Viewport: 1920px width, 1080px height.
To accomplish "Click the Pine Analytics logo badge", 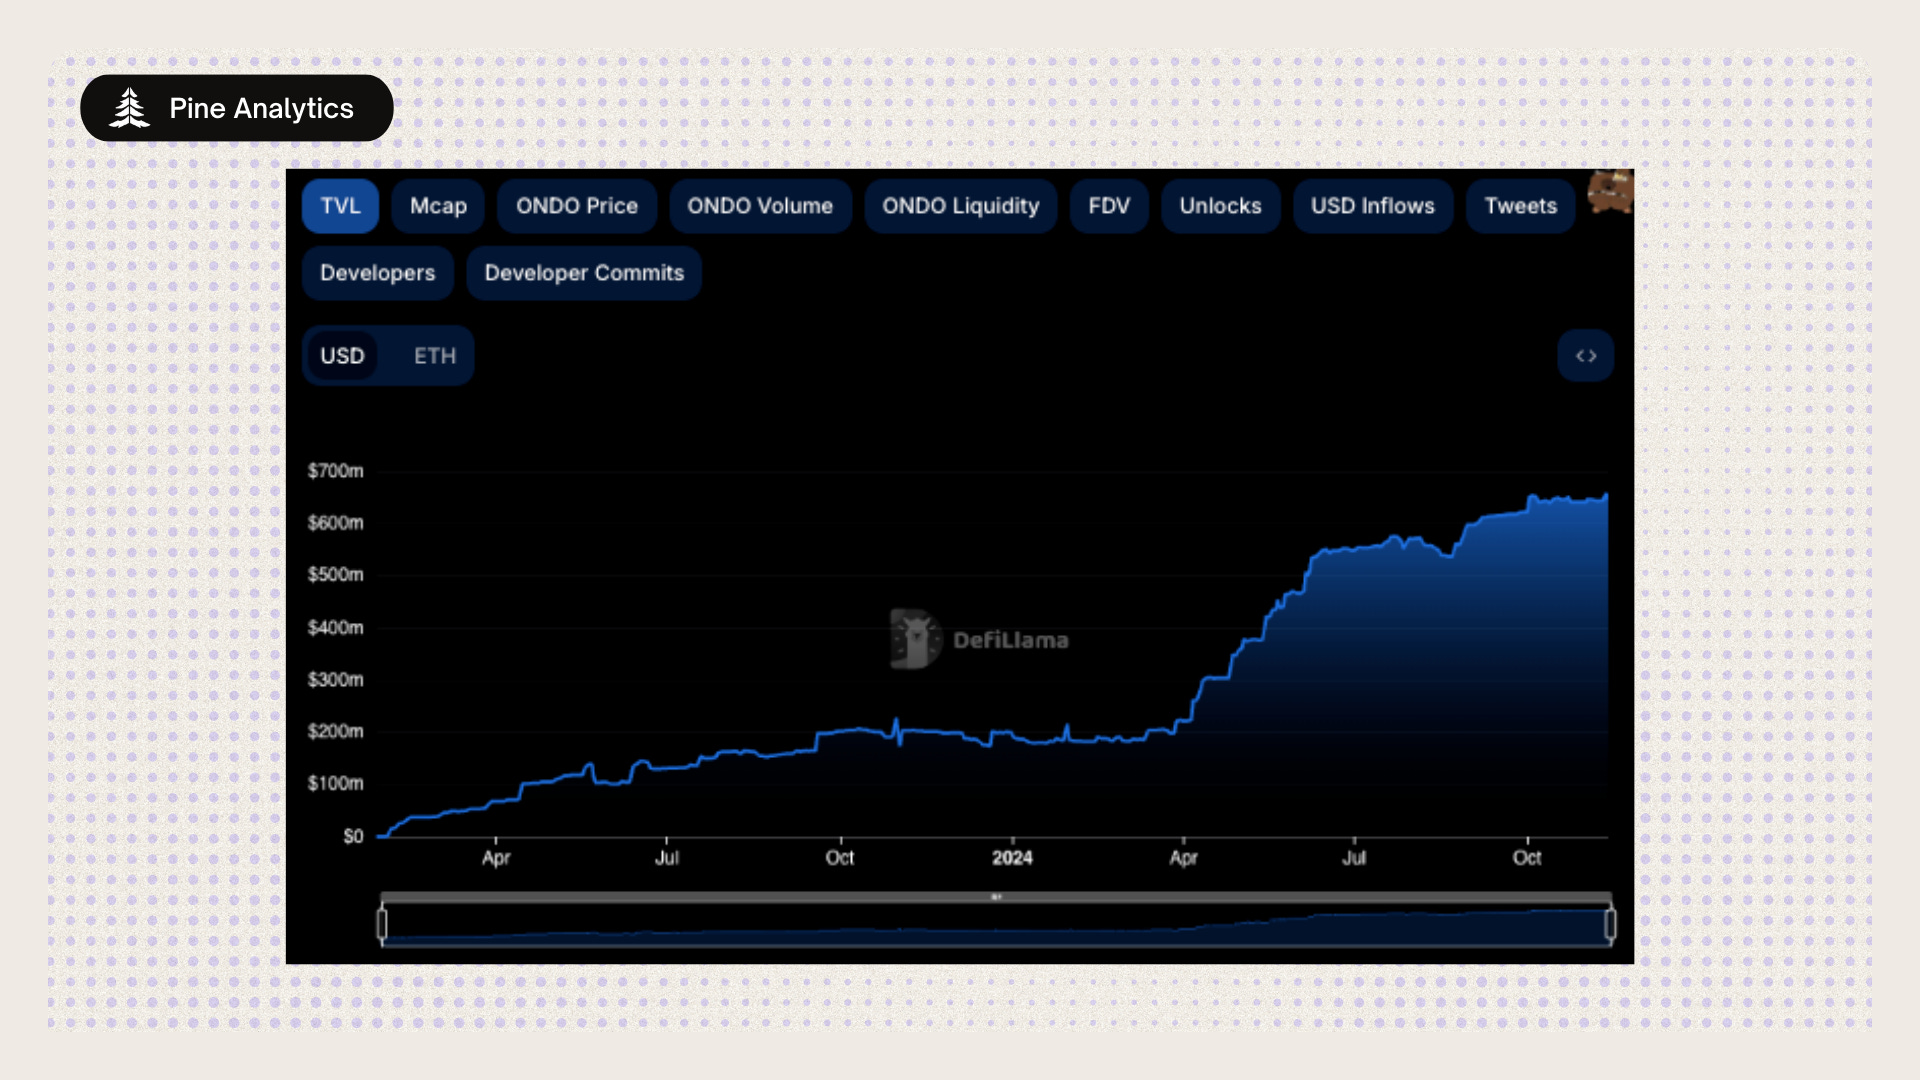I will 237,108.
